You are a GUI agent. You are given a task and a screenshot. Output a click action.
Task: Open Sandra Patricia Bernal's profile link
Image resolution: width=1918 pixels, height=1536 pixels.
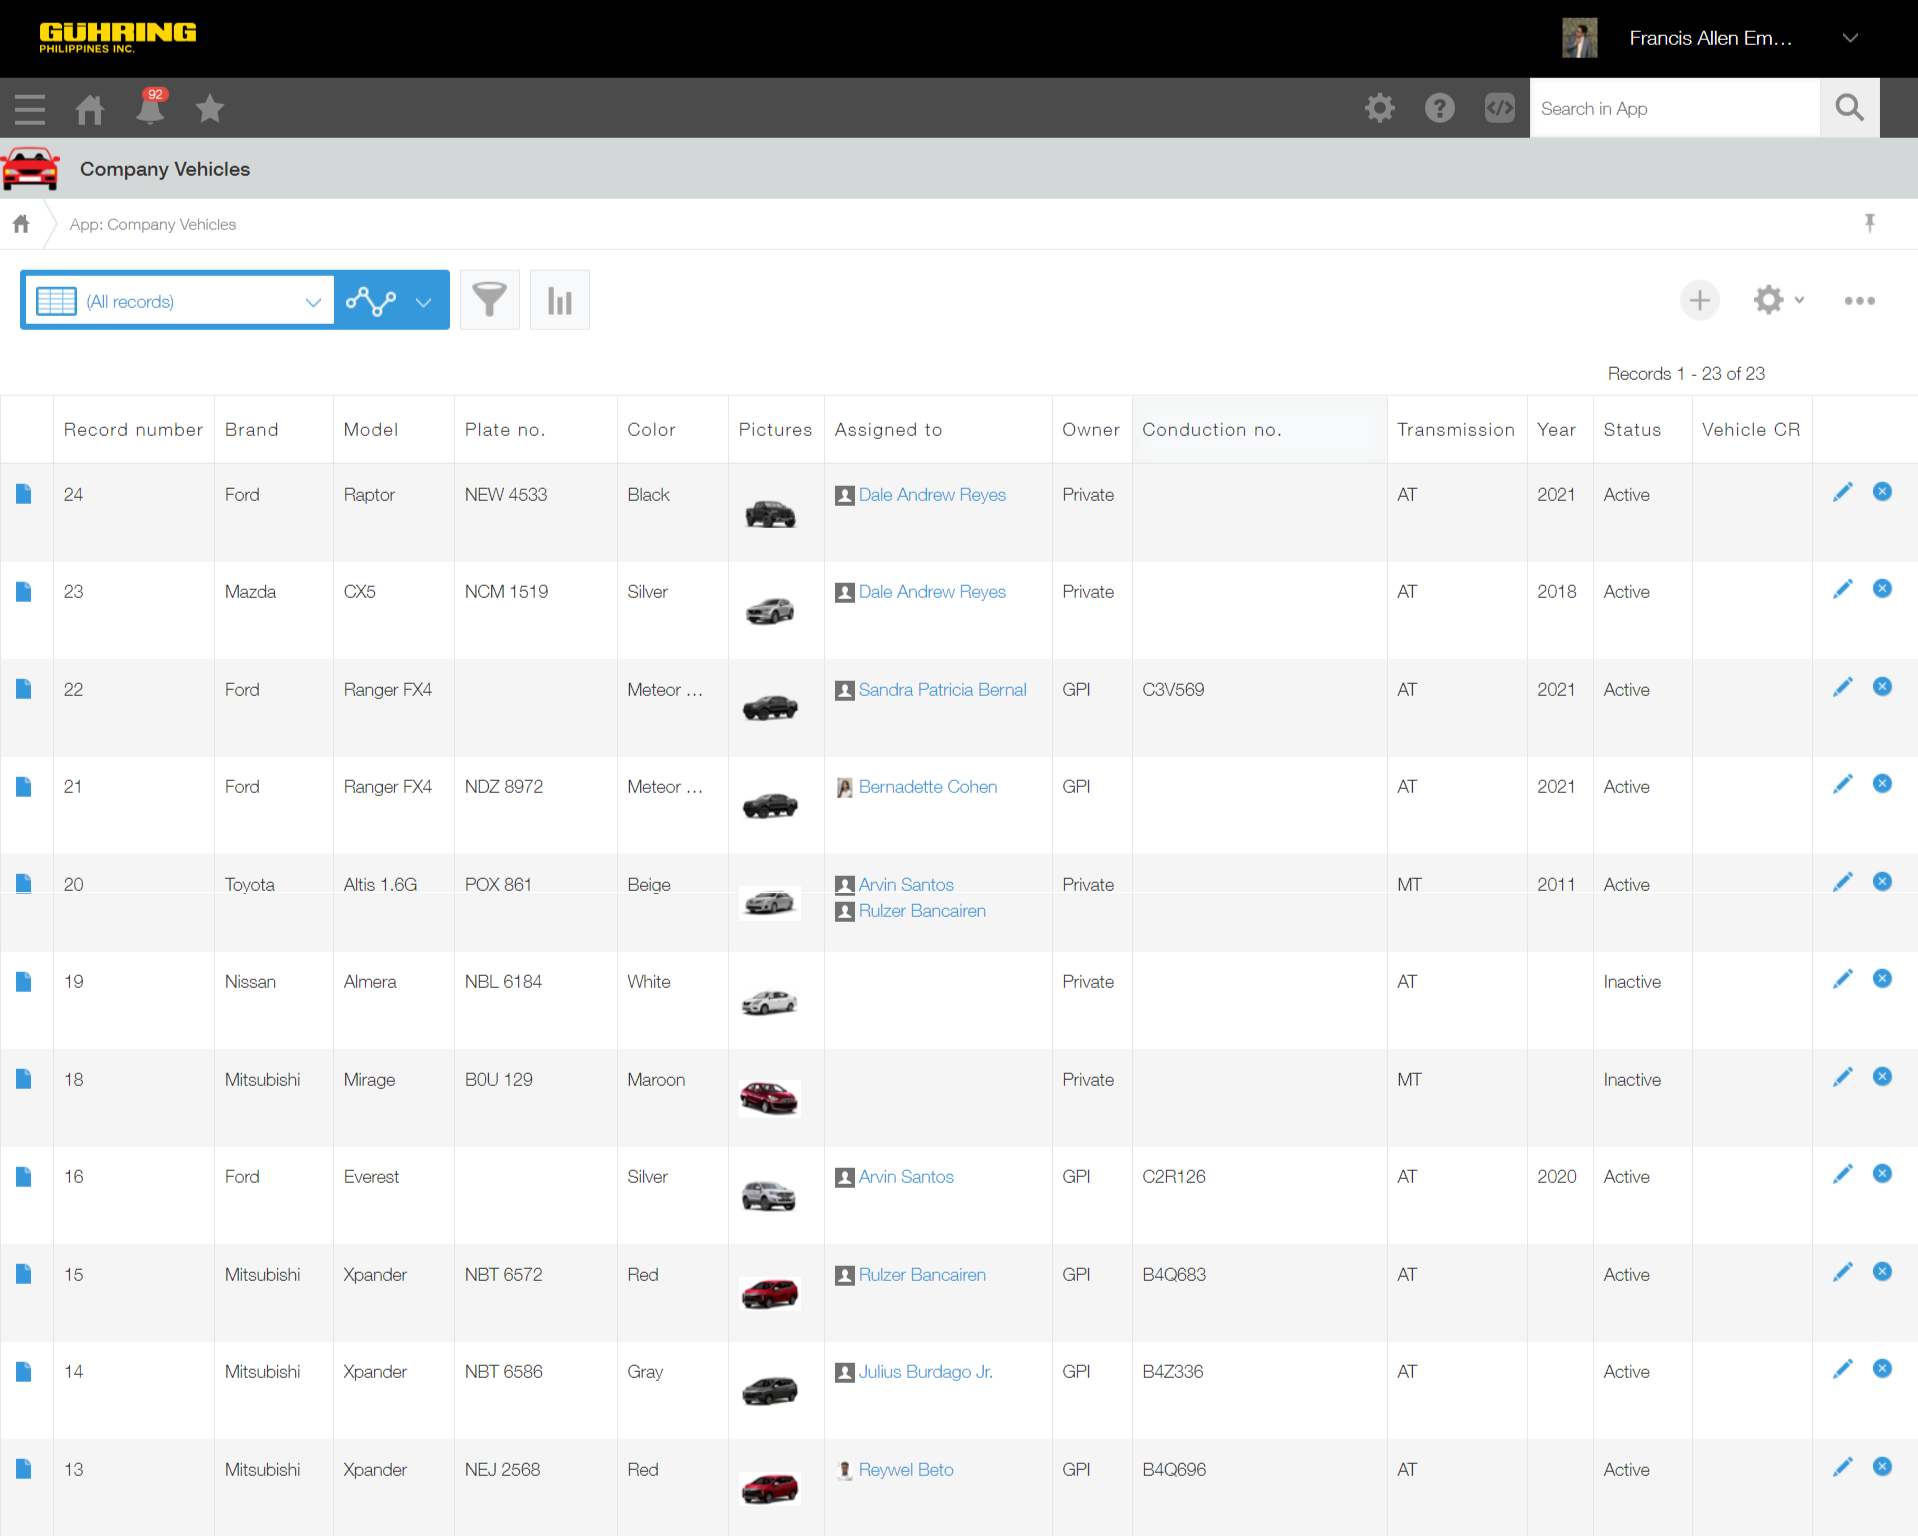942,689
